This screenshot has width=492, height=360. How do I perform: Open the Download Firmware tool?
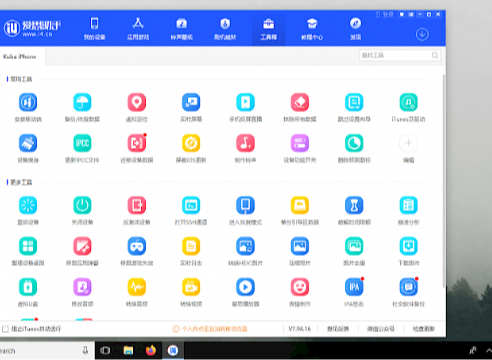click(408, 246)
